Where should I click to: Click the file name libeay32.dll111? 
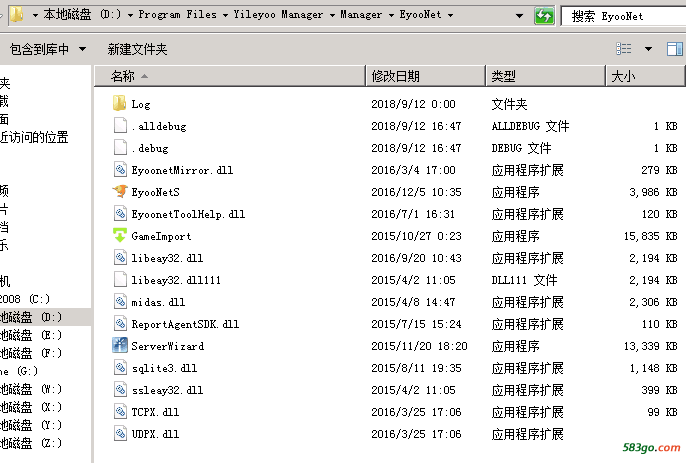(x=176, y=280)
